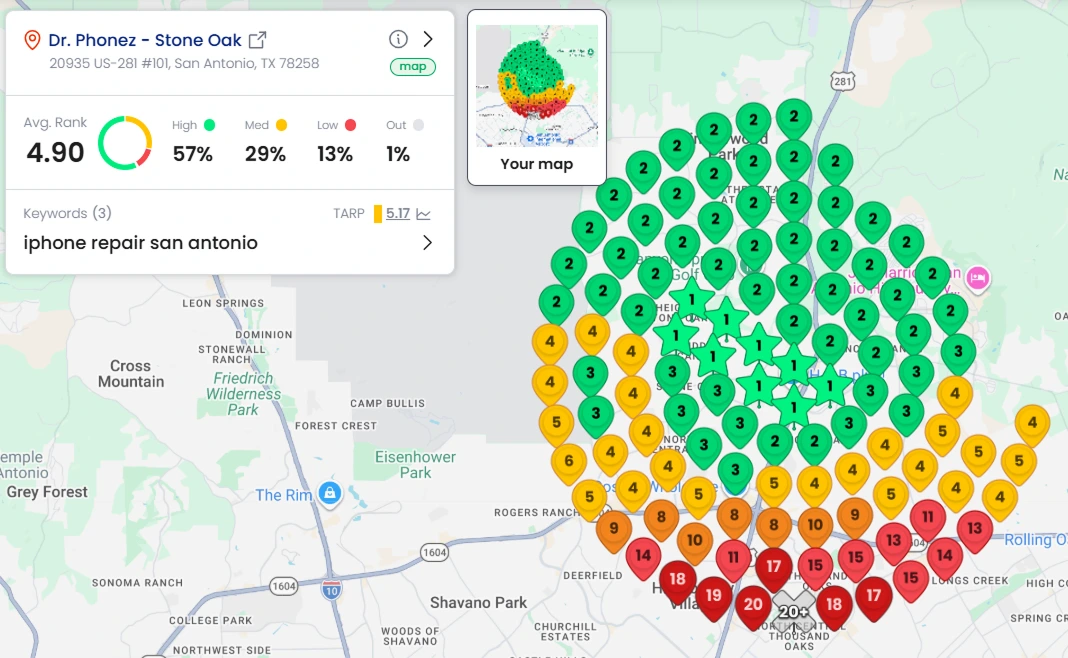Open the 5.17 TARP value link

click(x=398, y=214)
